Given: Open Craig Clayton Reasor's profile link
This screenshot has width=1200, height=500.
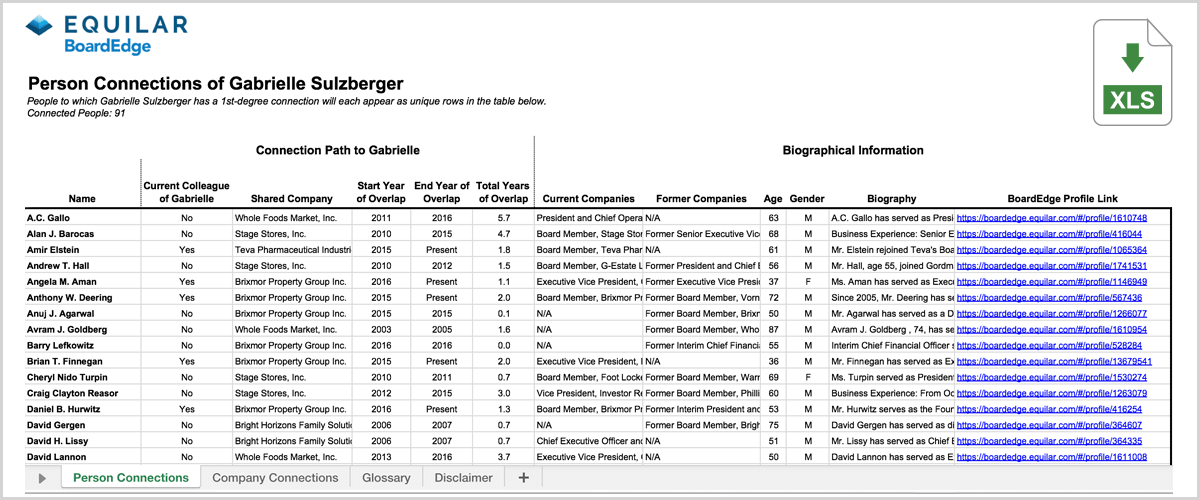Looking at the screenshot, I should [1052, 393].
